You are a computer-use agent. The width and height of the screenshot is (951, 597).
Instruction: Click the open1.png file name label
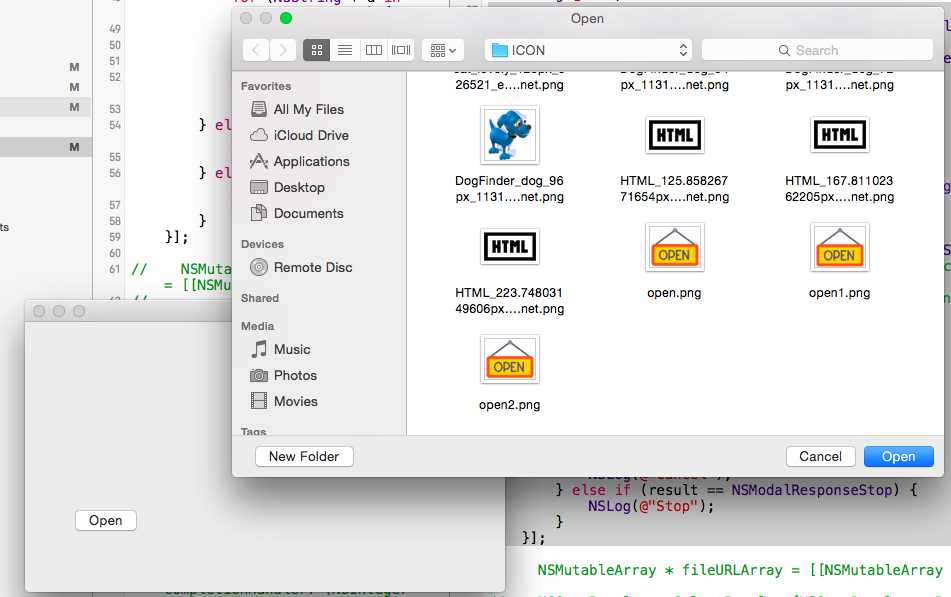coord(839,293)
